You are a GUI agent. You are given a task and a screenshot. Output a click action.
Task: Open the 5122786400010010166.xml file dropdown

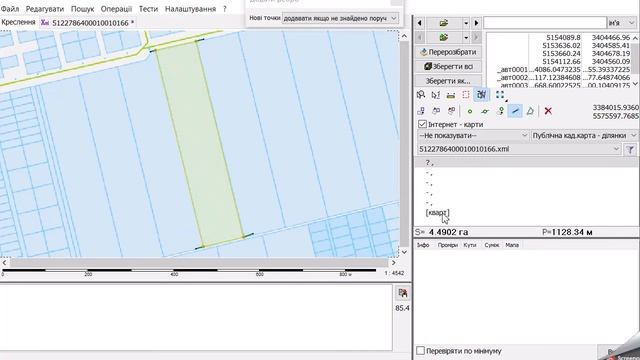519,149
